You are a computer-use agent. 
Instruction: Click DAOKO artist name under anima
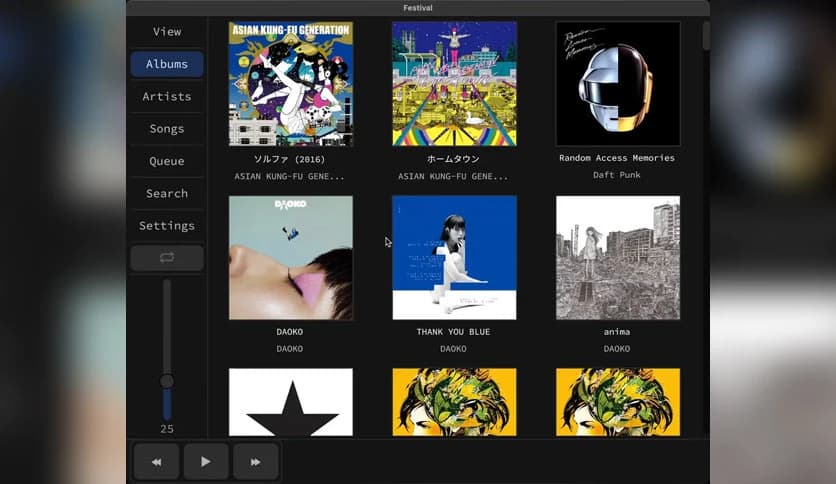[x=617, y=349]
